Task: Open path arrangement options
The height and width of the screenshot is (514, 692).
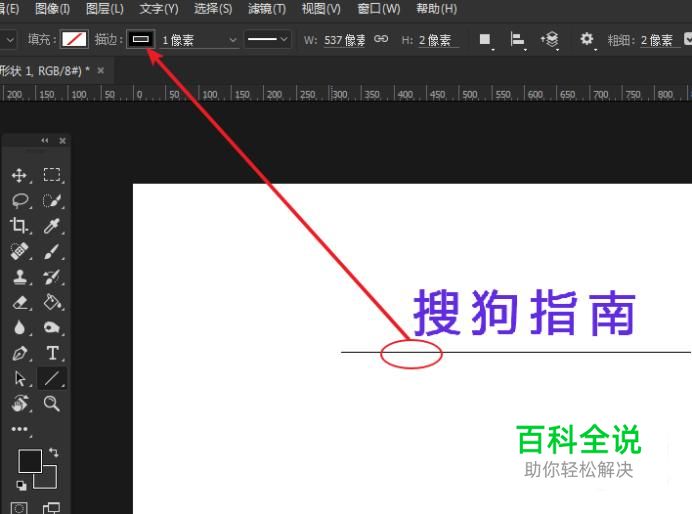Action: coord(550,40)
